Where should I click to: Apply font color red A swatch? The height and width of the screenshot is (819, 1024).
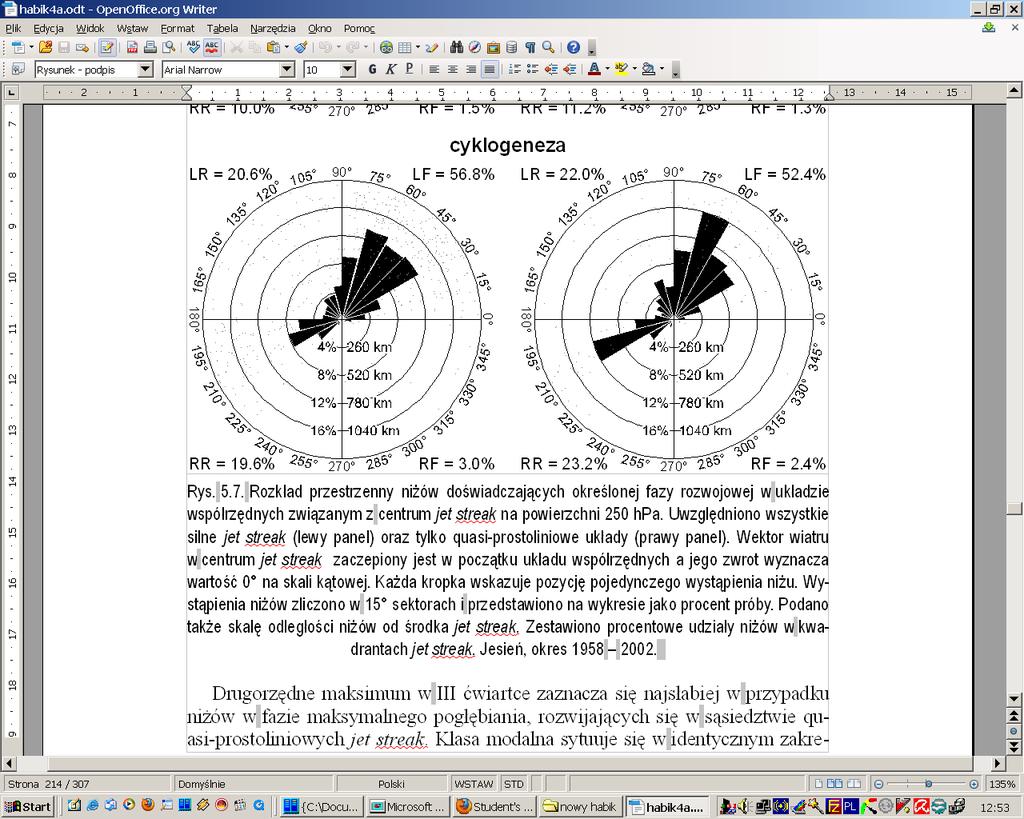pyautogui.click(x=594, y=69)
